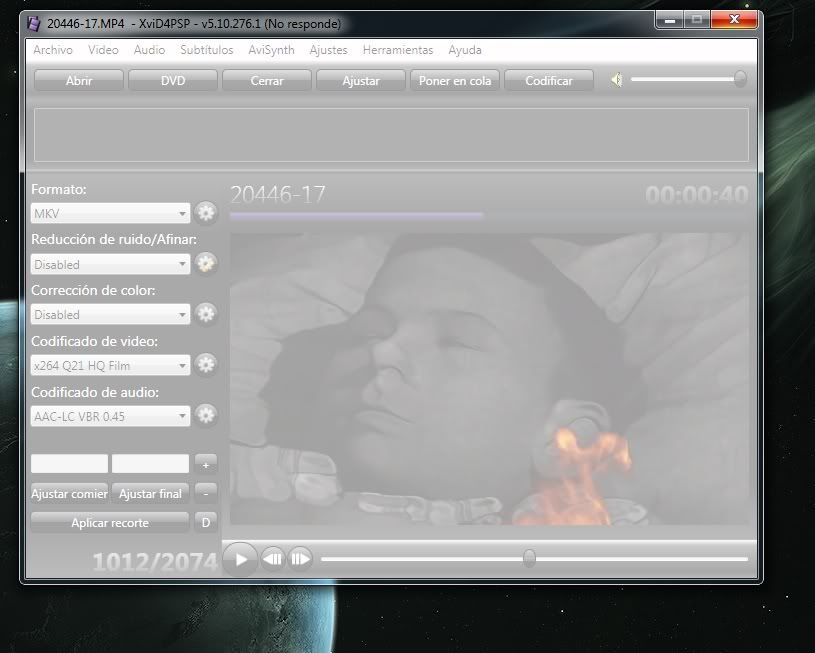Click the video preview frame

point(489,379)
